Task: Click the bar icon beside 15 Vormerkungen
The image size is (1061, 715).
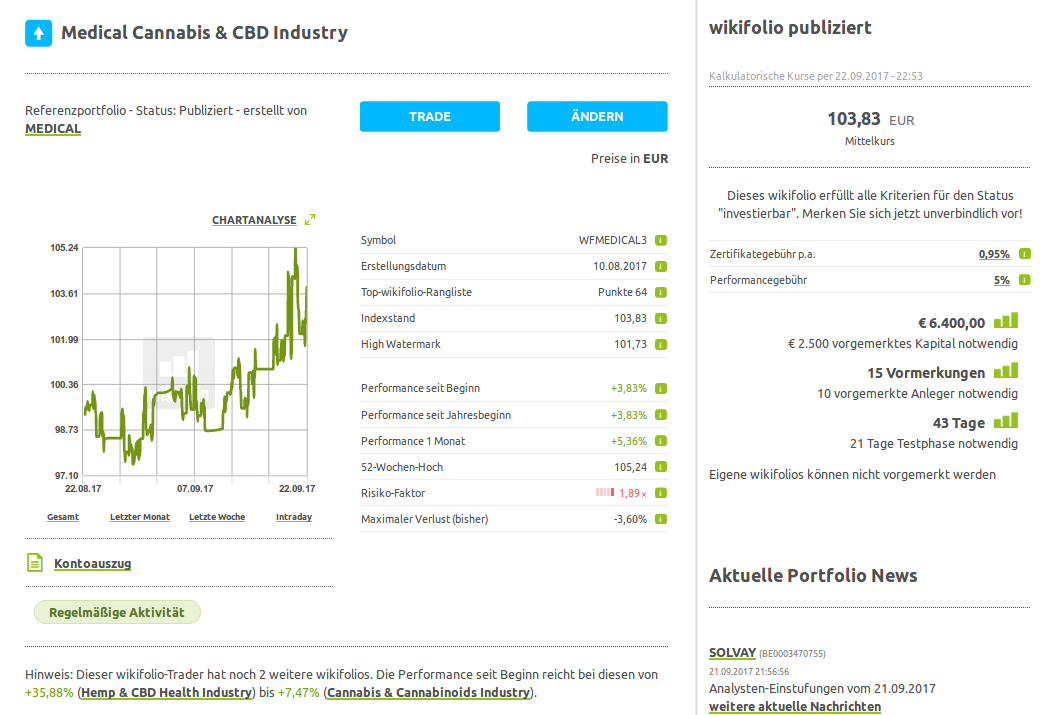Action: (1006, 371)
